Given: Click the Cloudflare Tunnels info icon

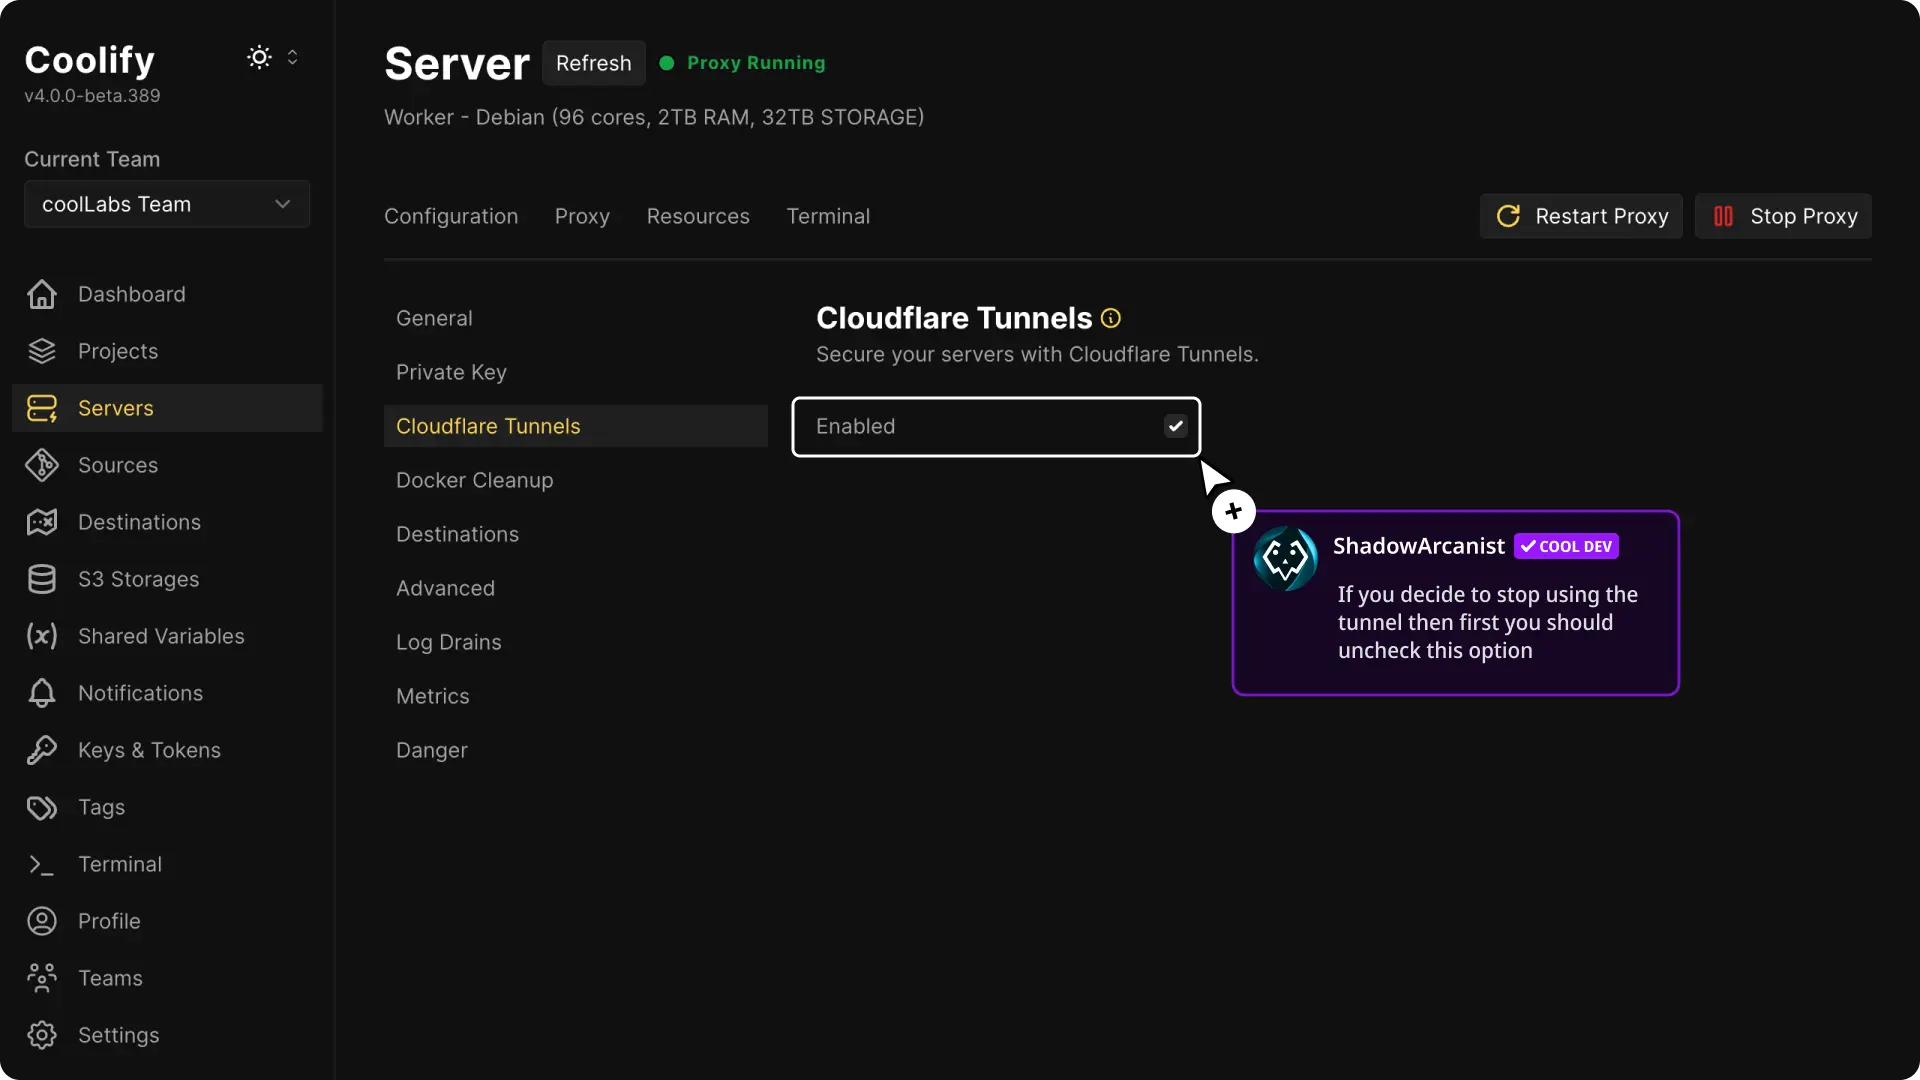Looking at the screenshot, I should pyautogui.click(x=1111, y=318).
